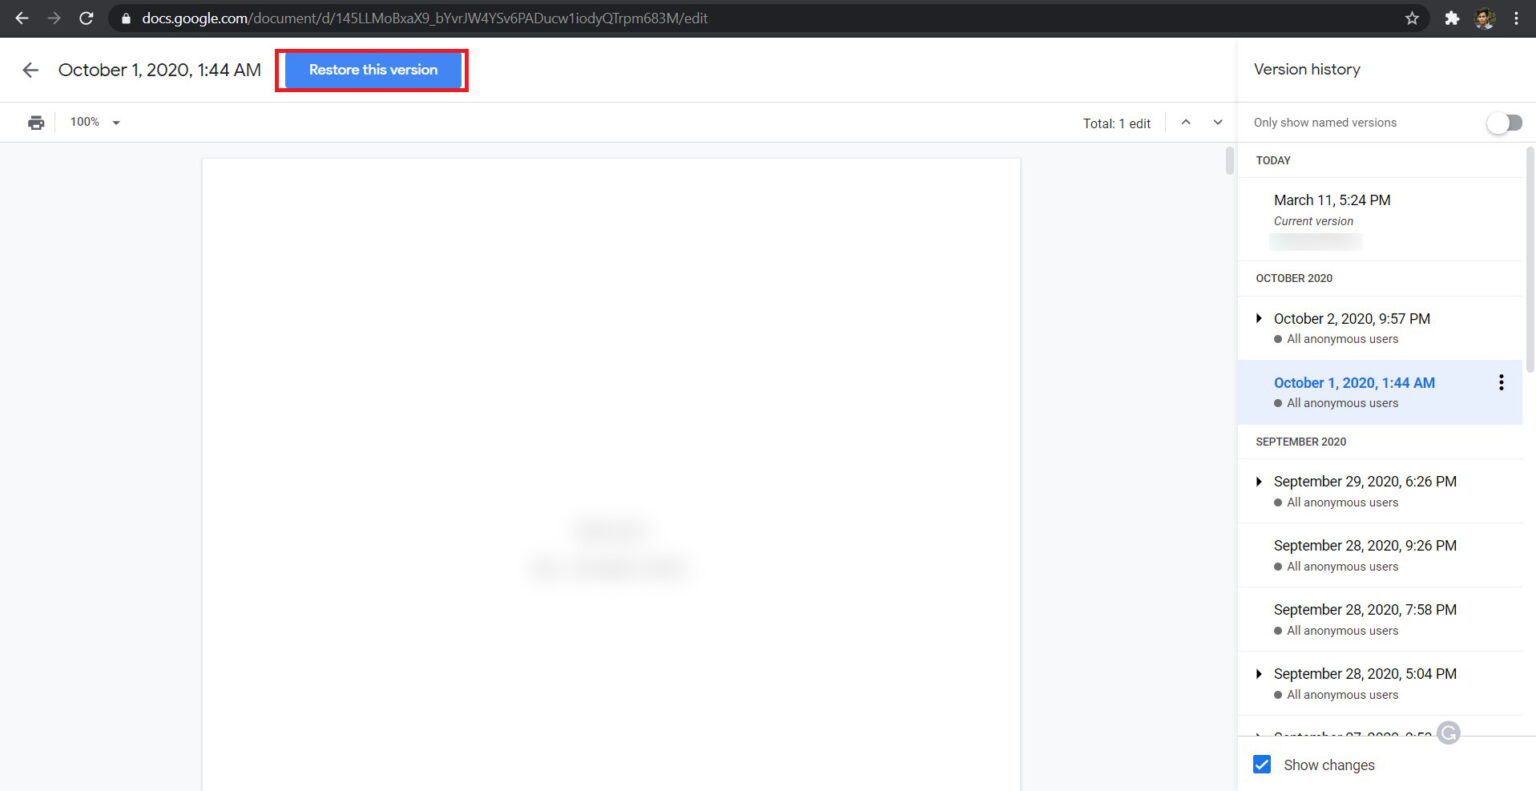Go to previous edit with up chevron
The image size is (1536, 791).
1186,123
